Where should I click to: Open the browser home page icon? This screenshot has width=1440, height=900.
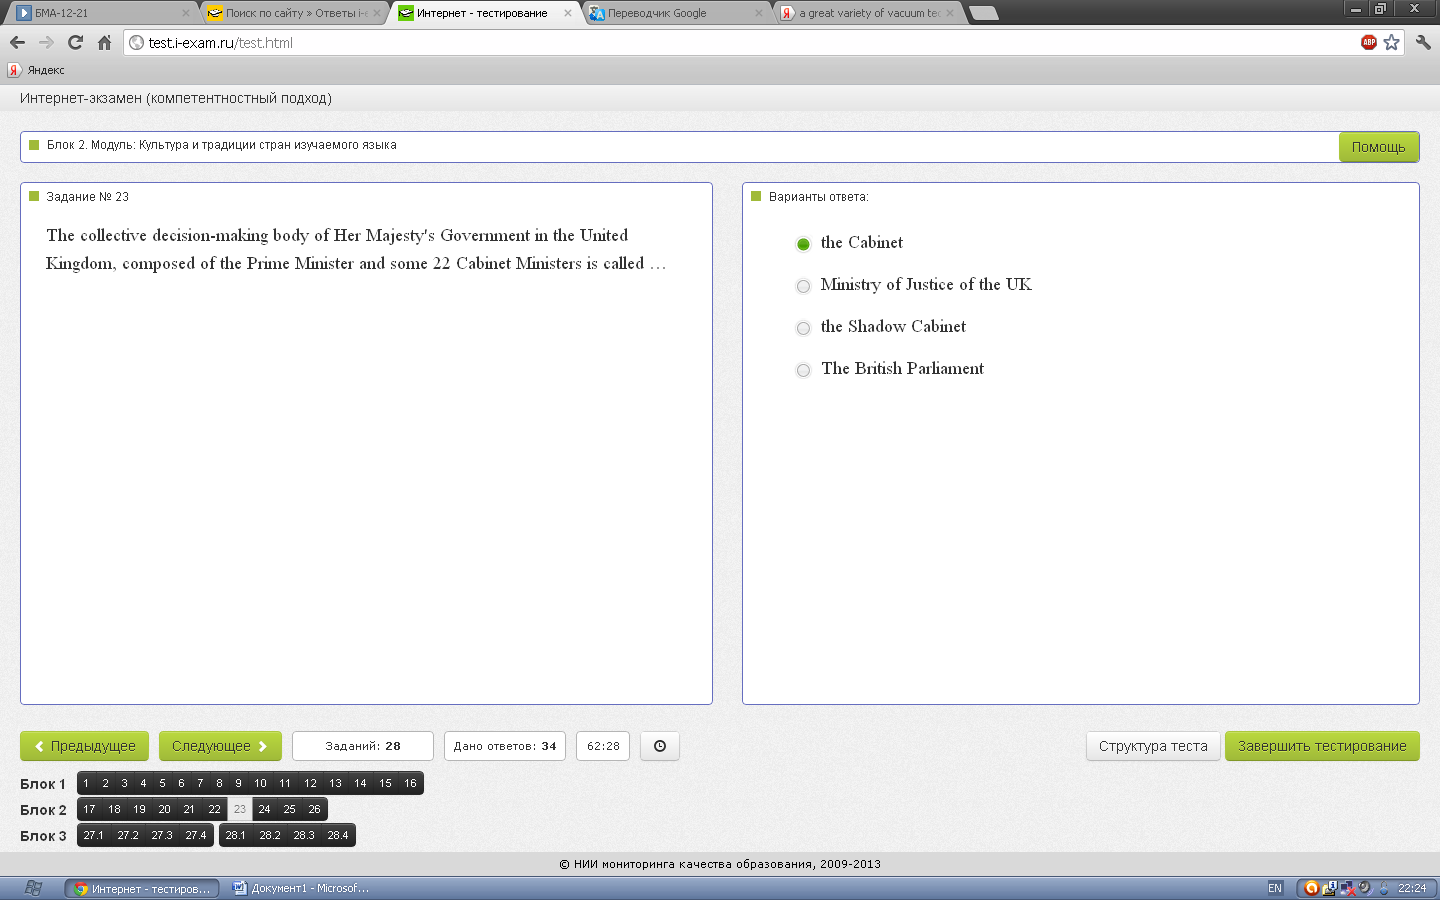click(104, 42)
